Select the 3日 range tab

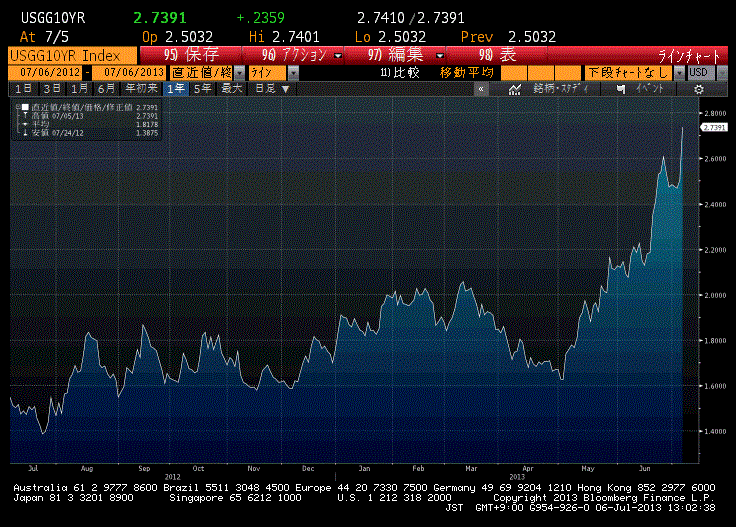[x=52, y=89]
